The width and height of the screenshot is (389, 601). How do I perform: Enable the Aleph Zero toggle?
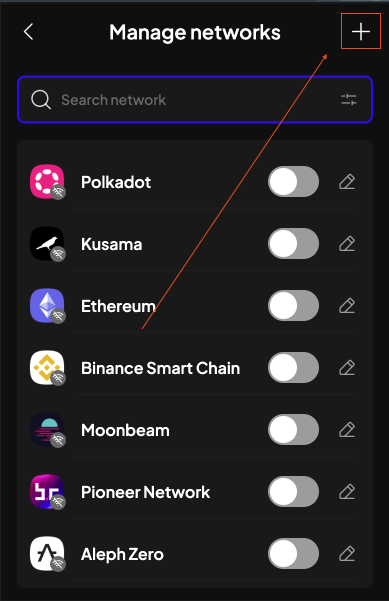293,554
